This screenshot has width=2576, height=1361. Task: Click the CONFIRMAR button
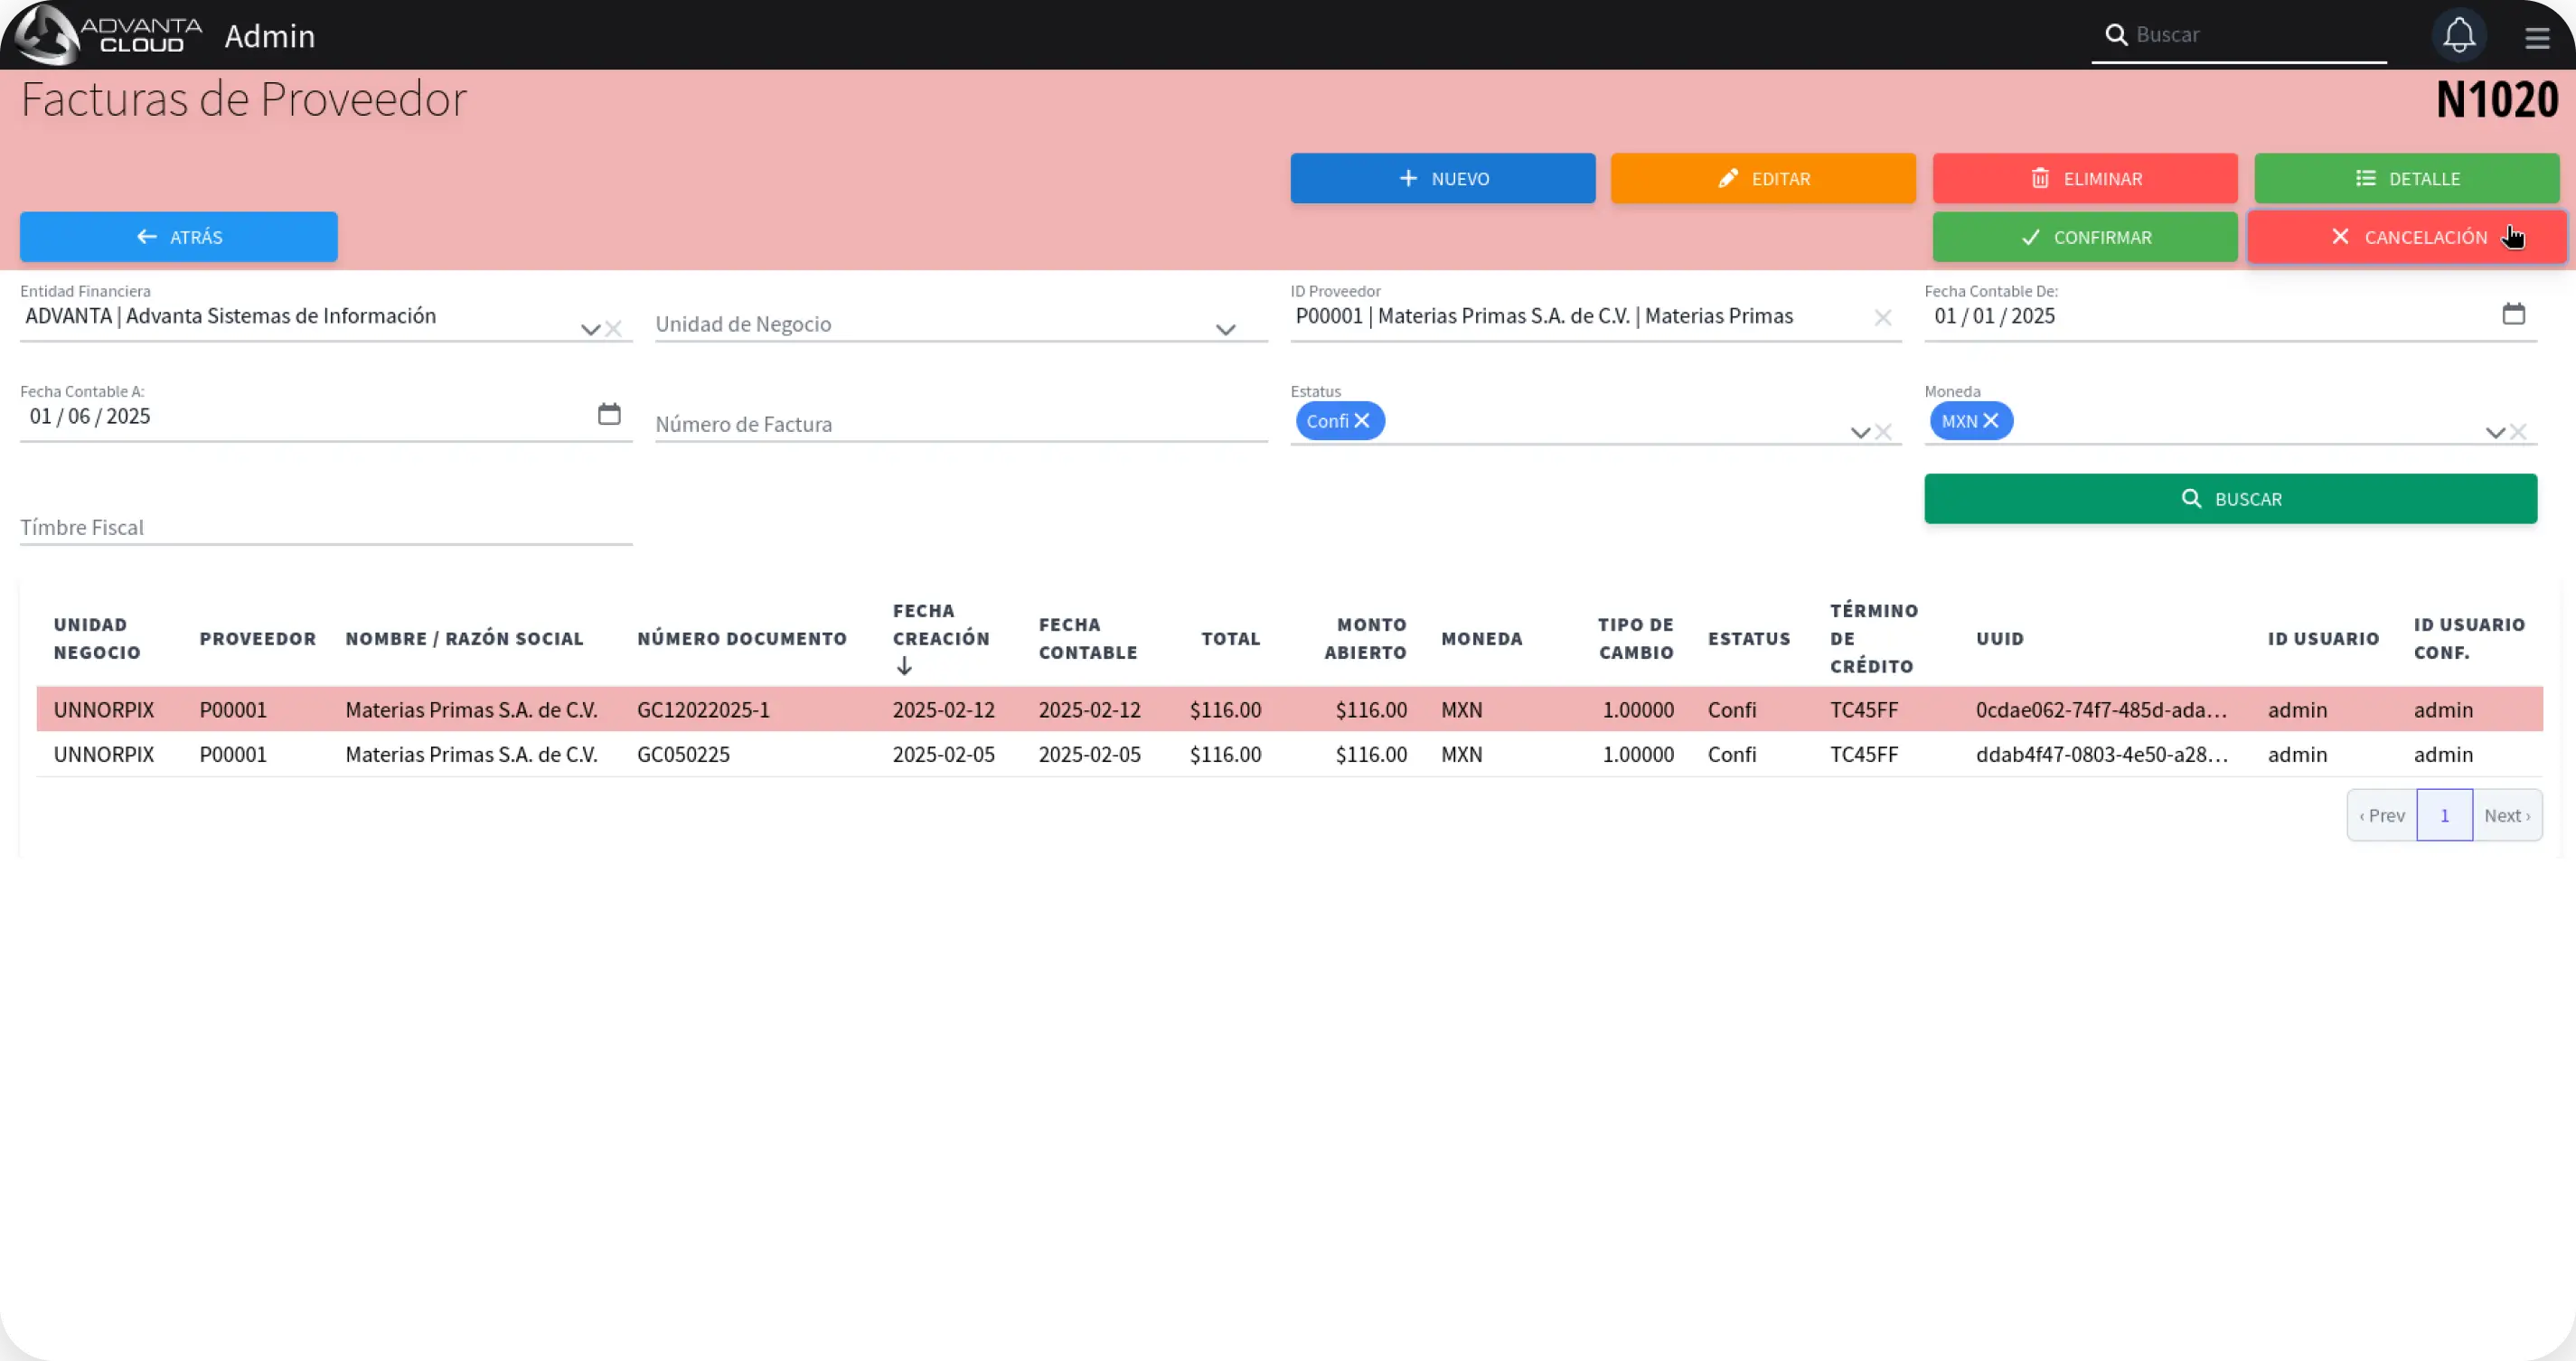click(x=2085, y=237)
